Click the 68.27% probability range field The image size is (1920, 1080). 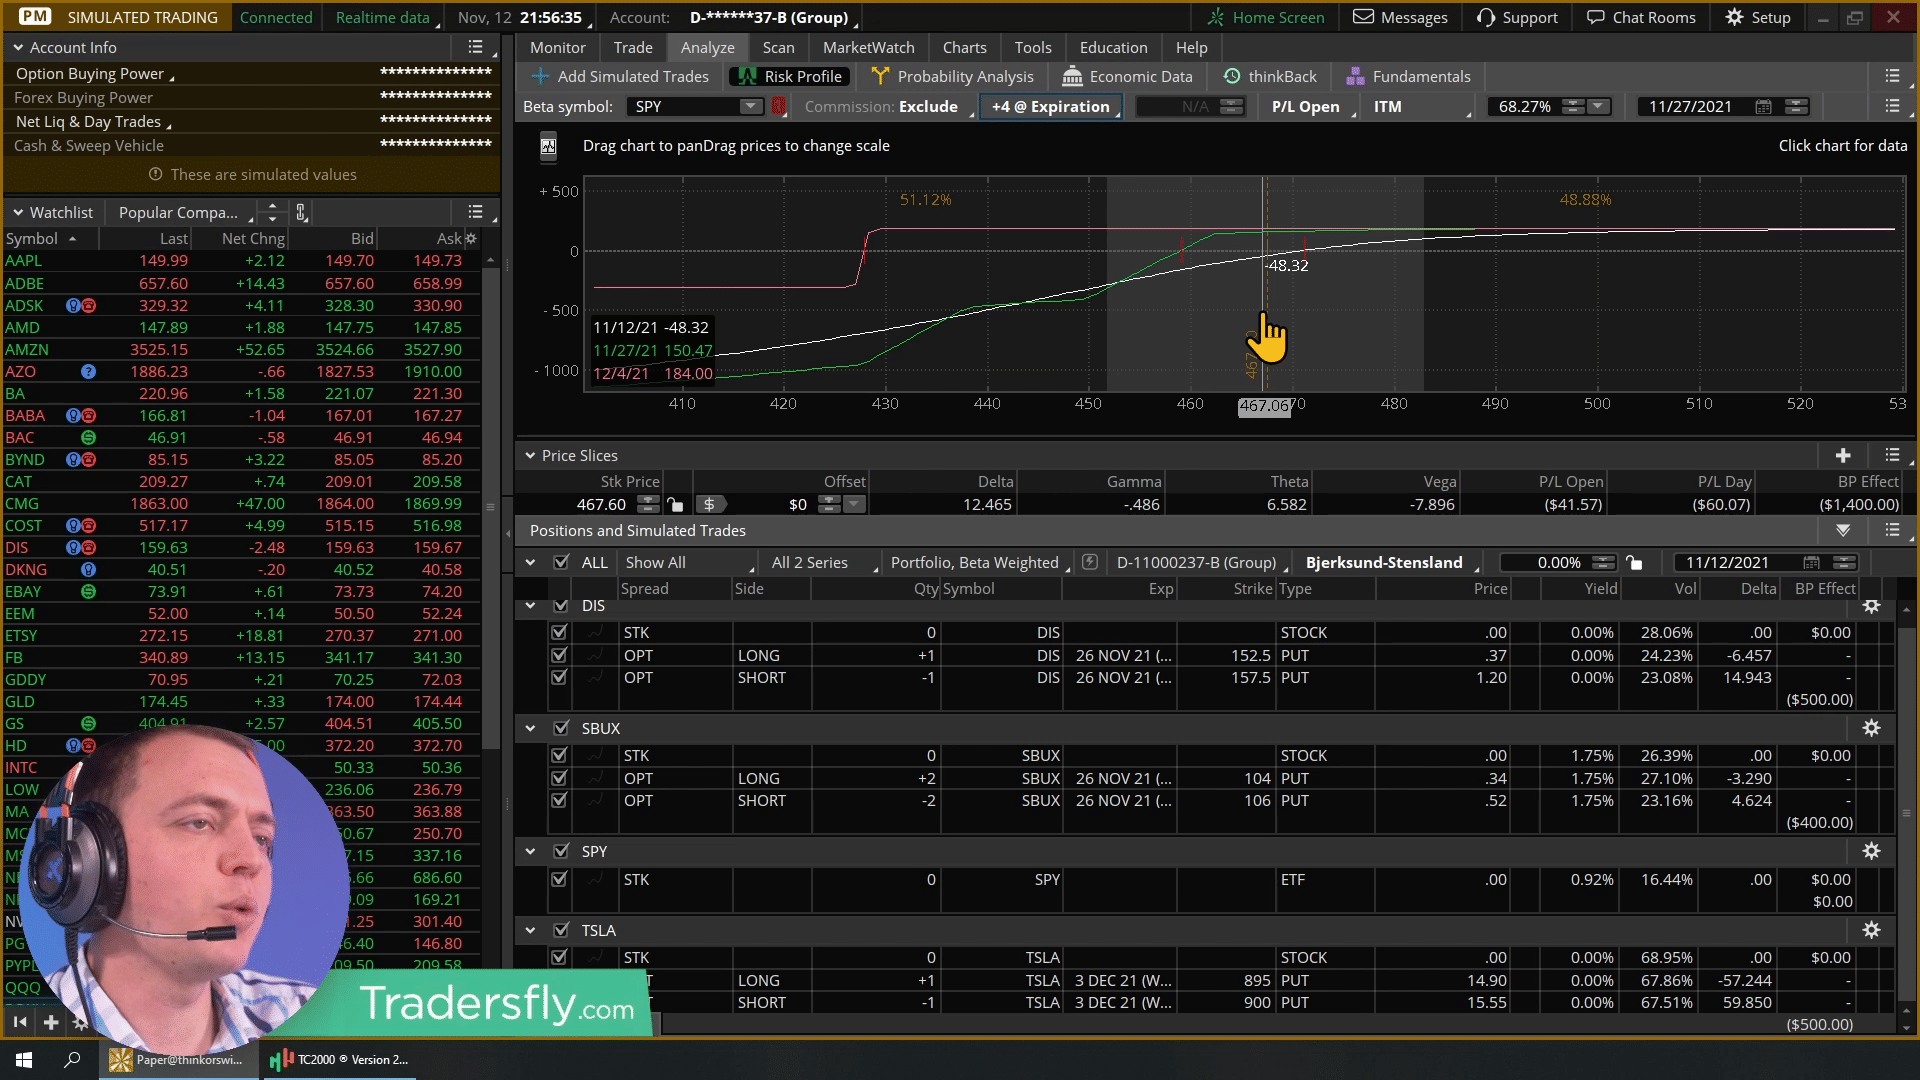coord(1524,106)
